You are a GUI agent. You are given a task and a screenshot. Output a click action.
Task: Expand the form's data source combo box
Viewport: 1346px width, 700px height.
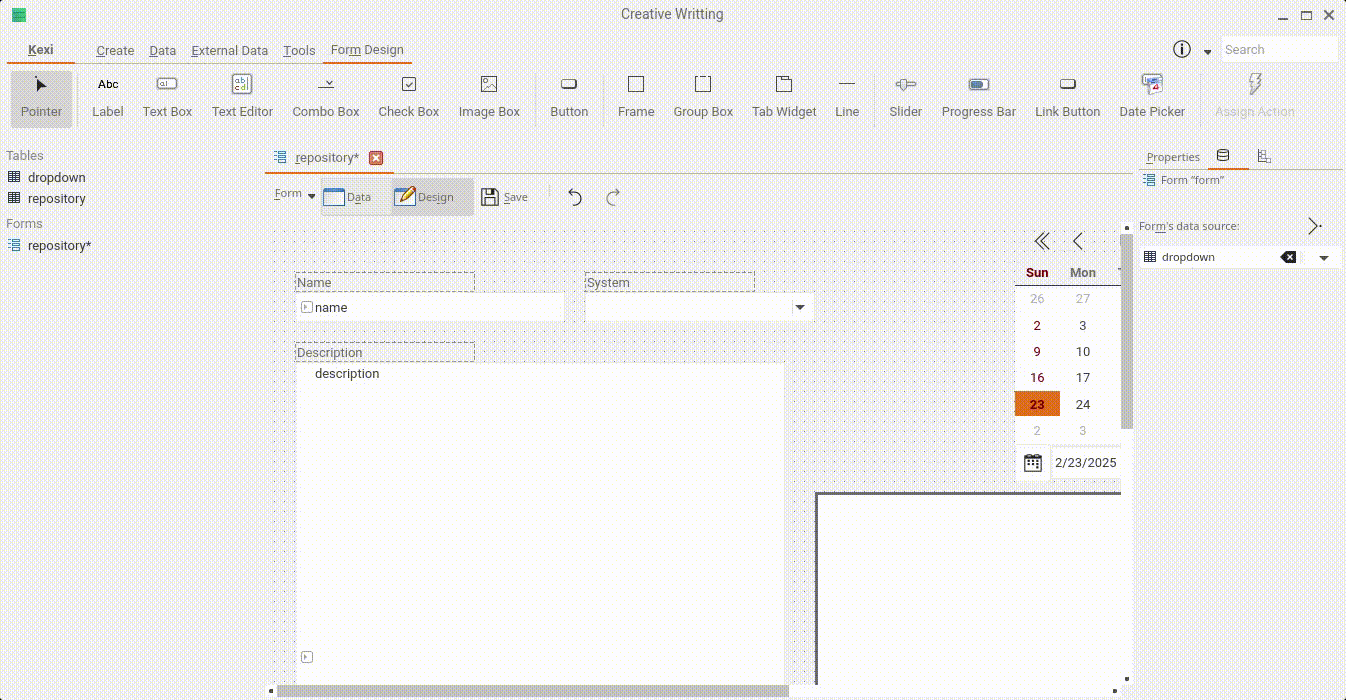point(1324,257)
